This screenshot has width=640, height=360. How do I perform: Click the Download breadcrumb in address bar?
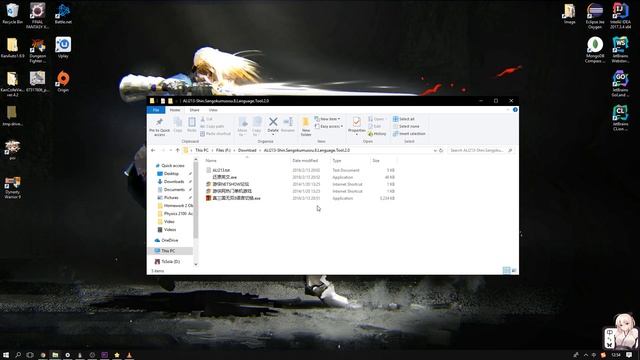click(x=247, y=151)
